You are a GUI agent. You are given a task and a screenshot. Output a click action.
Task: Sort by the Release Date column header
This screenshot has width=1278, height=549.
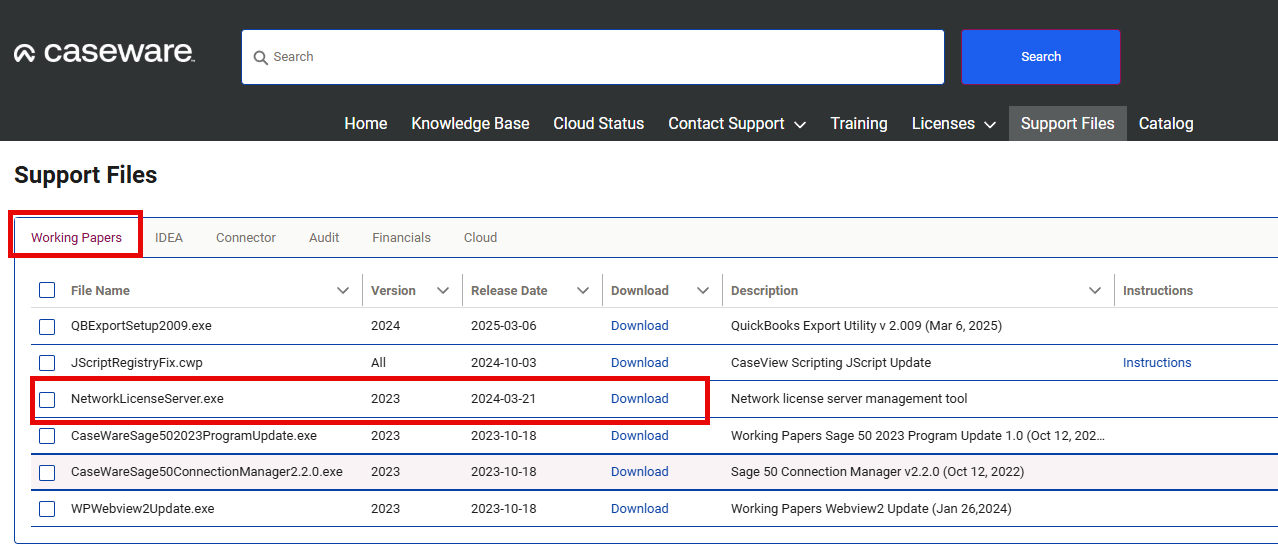point(509,291)
